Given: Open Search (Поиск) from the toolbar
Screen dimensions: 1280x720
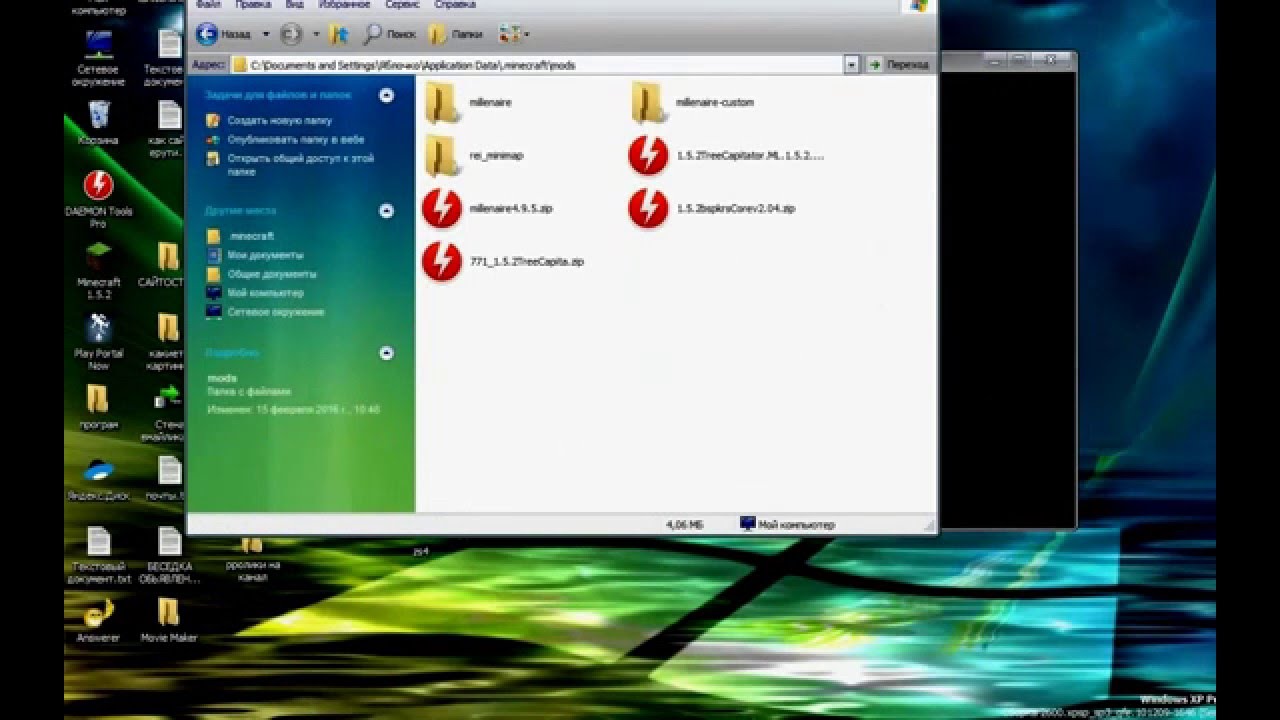Looking at the screenshot, I should coord(389,35).
